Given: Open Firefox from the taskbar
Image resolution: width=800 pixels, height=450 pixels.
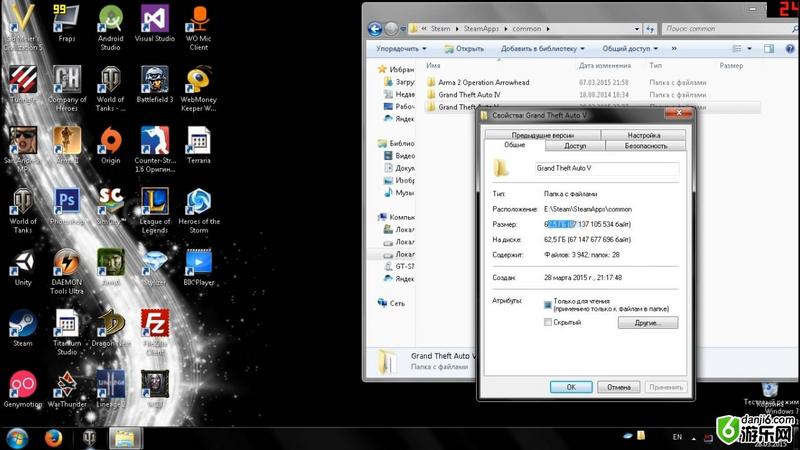Looking at the screenshot, I should [53, 438].
